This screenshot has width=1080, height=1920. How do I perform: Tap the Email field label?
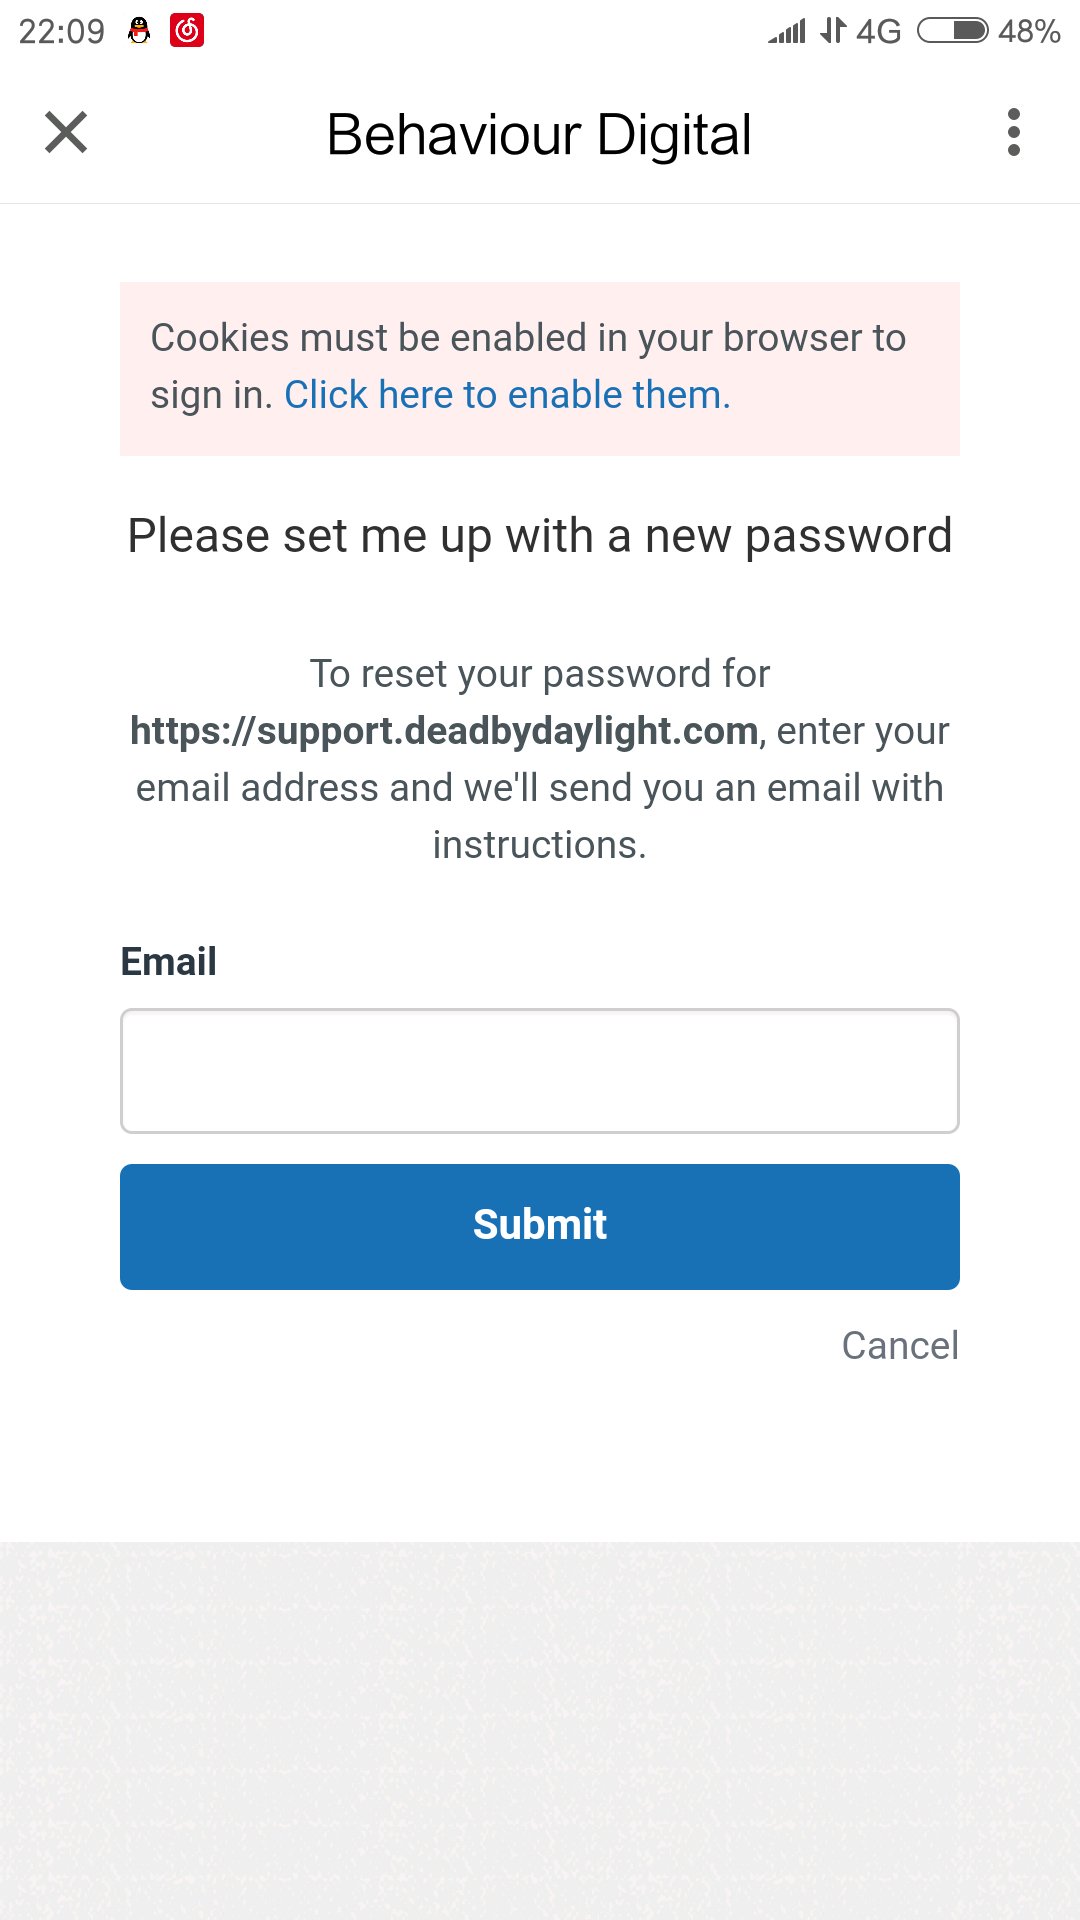tap(168, 962)
